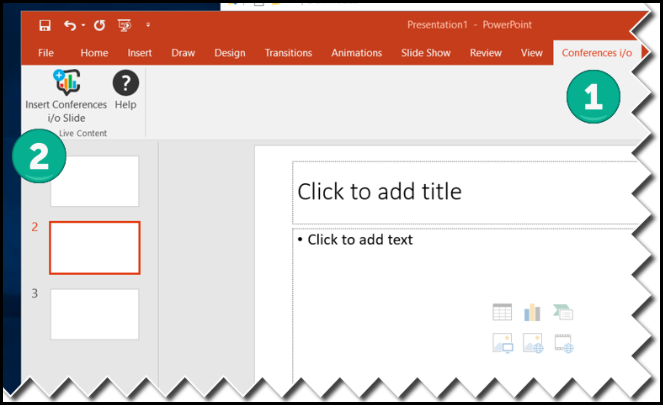This screenshot has height=405, width=663.
Task: Click Insert Conferences i/o Slide button
Action: [x=66, y=97]
